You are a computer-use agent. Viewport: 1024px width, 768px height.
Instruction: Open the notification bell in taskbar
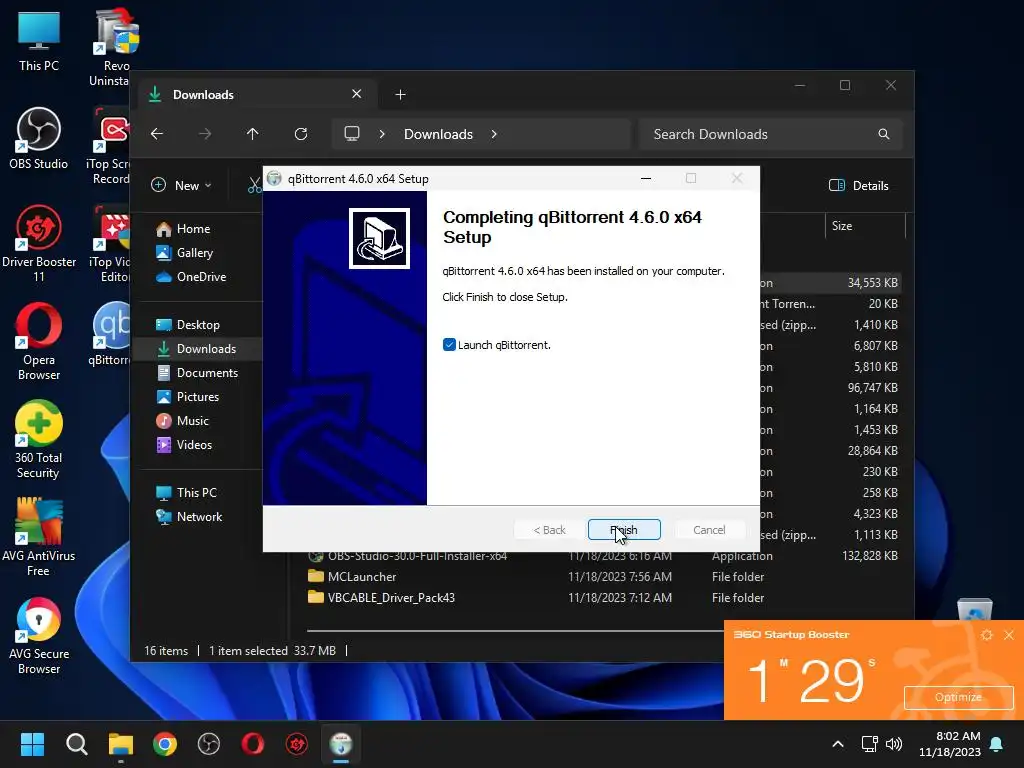coord(997,744)
